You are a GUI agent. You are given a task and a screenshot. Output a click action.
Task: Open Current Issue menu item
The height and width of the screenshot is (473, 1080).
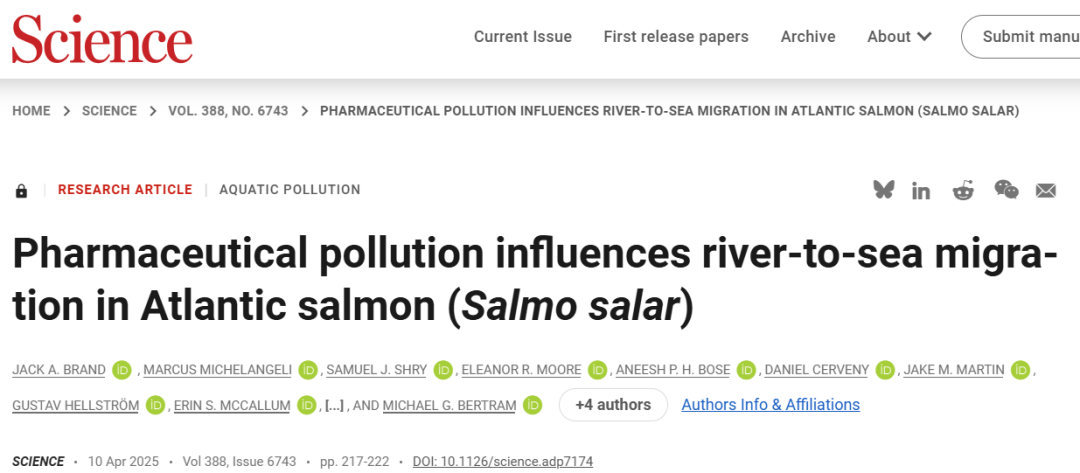coord(523,36)
